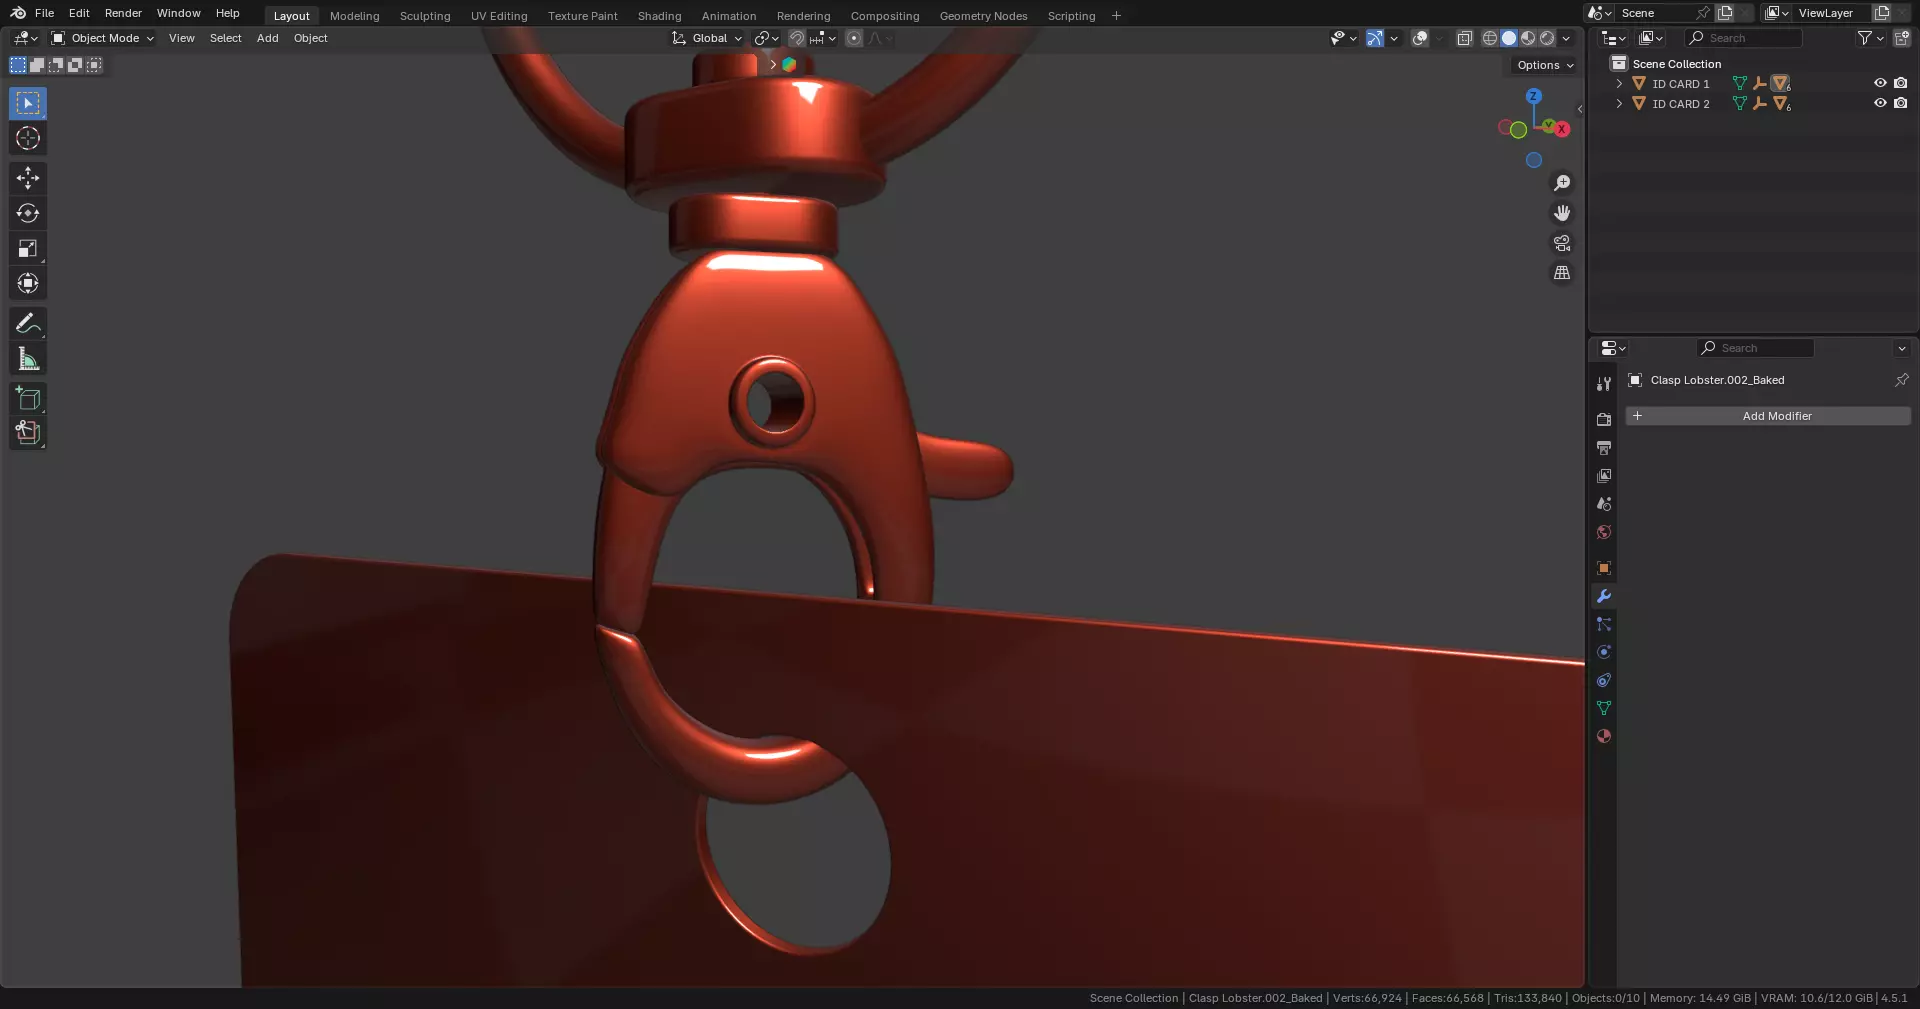
Task: Open the Object properties tab
Action: click(1604, 568)
